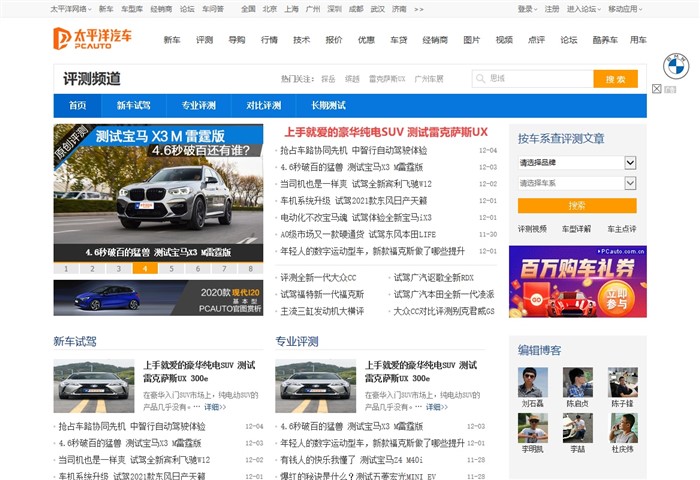Open 经销商 in main navigation

435,40
